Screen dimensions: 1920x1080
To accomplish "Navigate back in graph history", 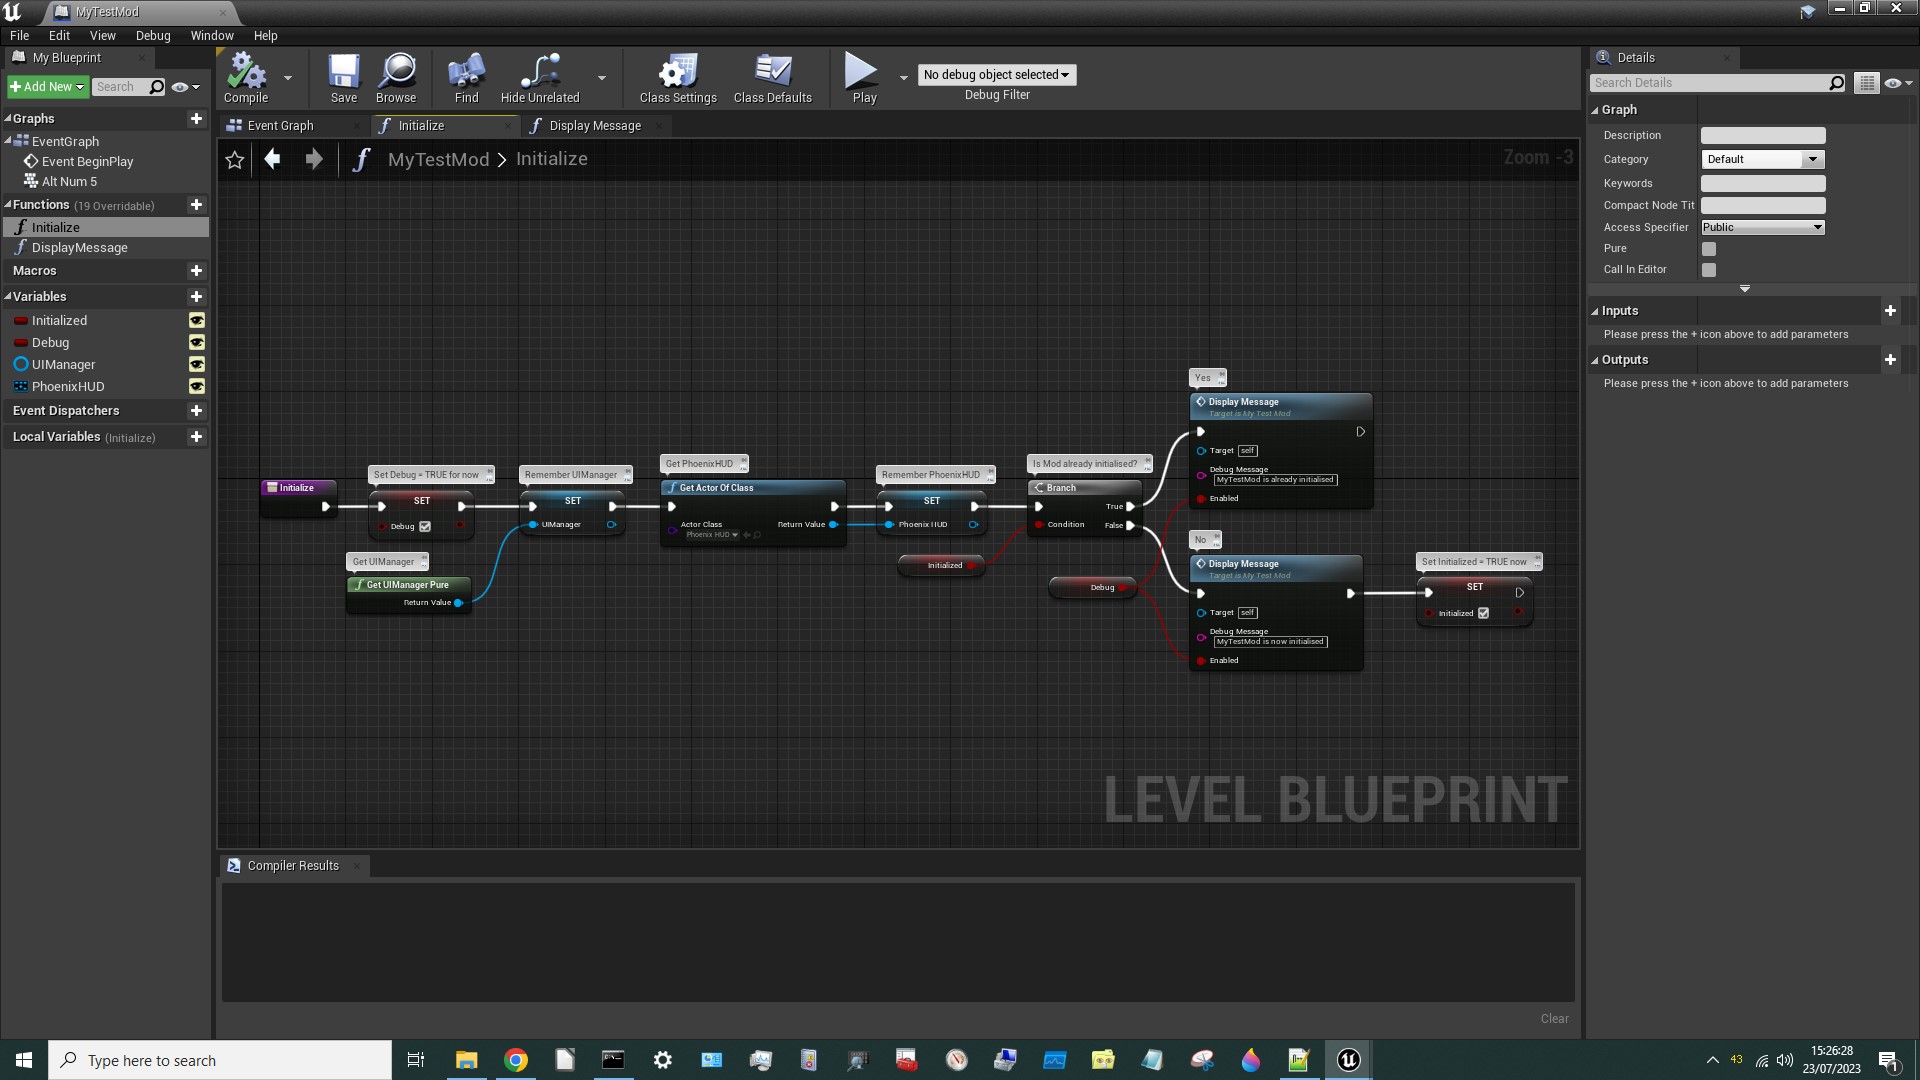I will [272, 159].
